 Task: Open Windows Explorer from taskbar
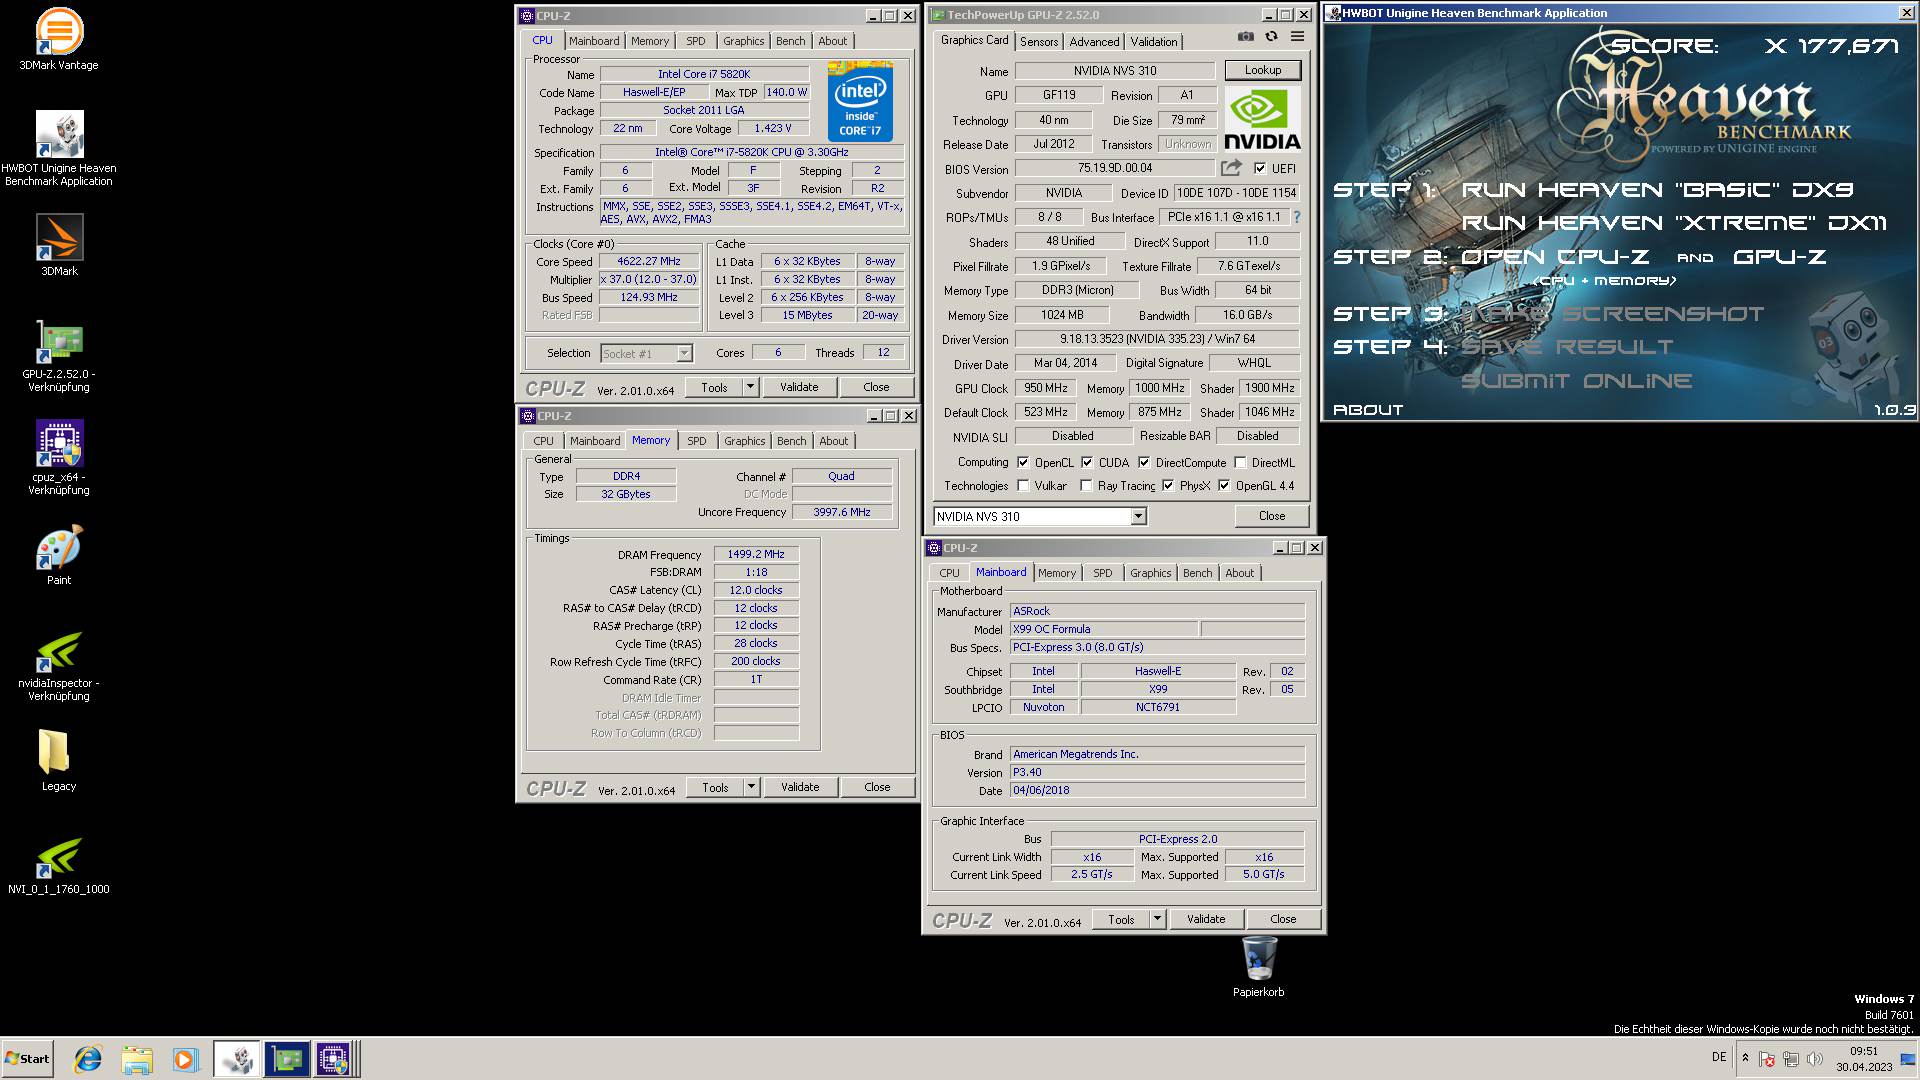pos(137,1059)
